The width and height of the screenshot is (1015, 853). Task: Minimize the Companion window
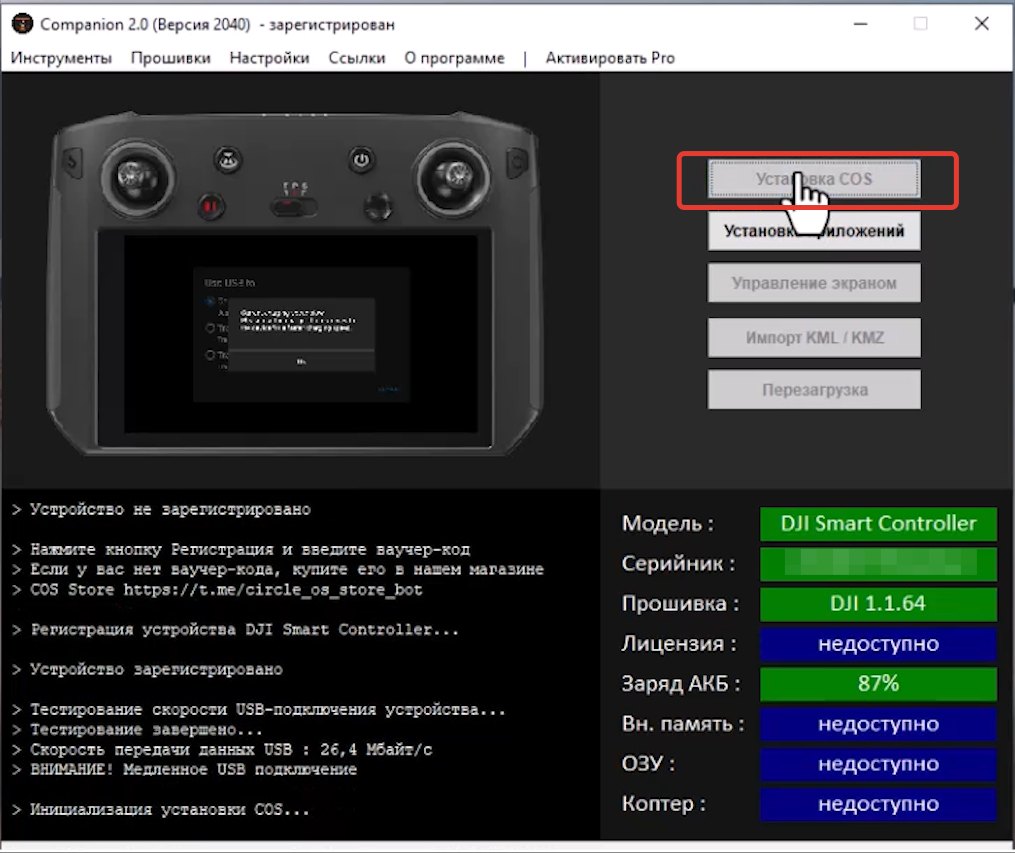click(x=860, y=24)
